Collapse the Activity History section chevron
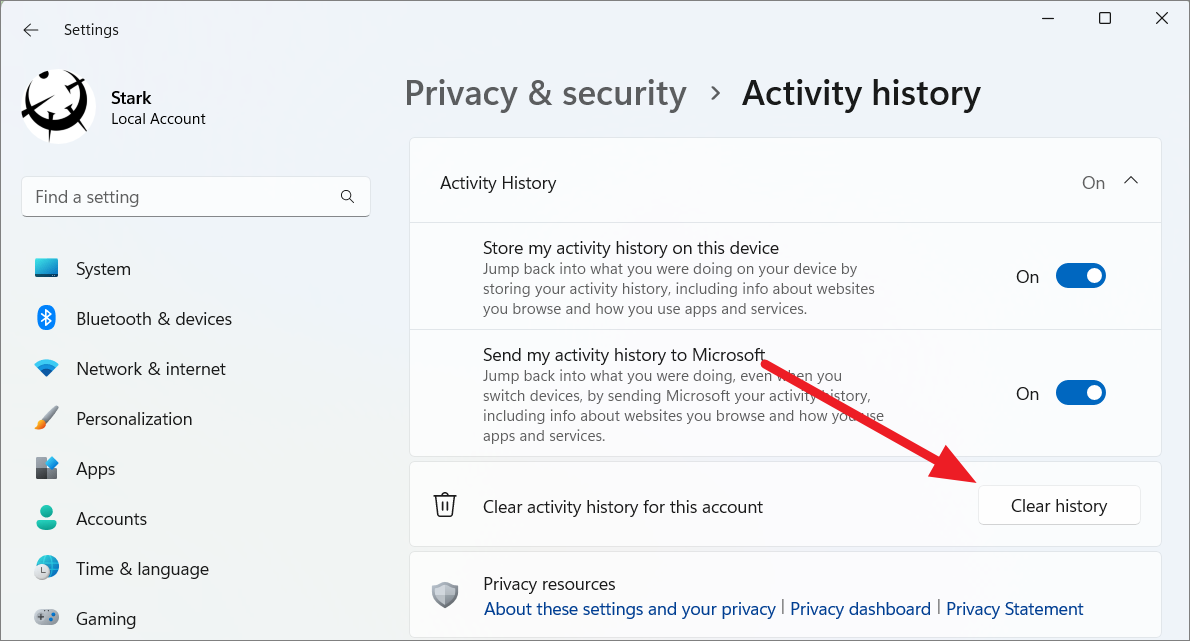 pos(1131,181)
